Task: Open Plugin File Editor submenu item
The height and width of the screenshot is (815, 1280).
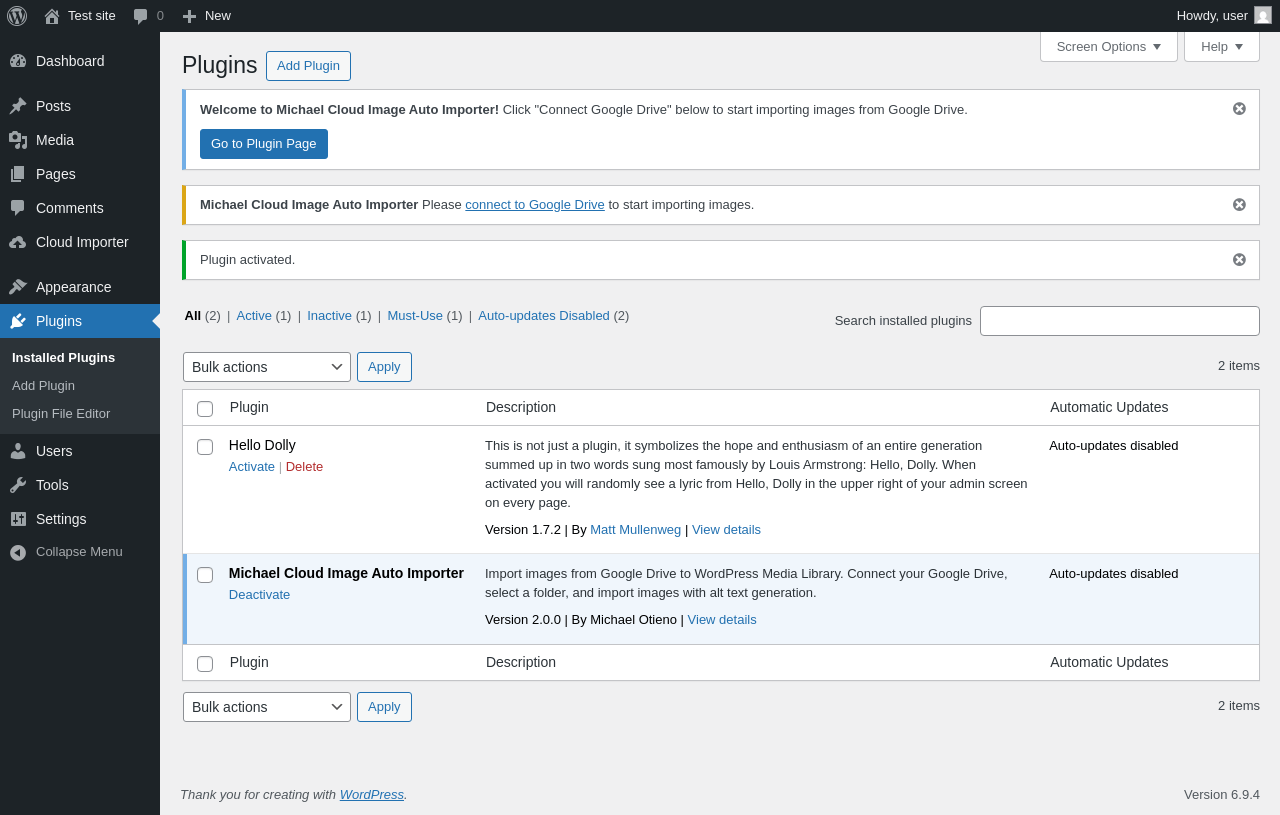Action: click(61, 414)
